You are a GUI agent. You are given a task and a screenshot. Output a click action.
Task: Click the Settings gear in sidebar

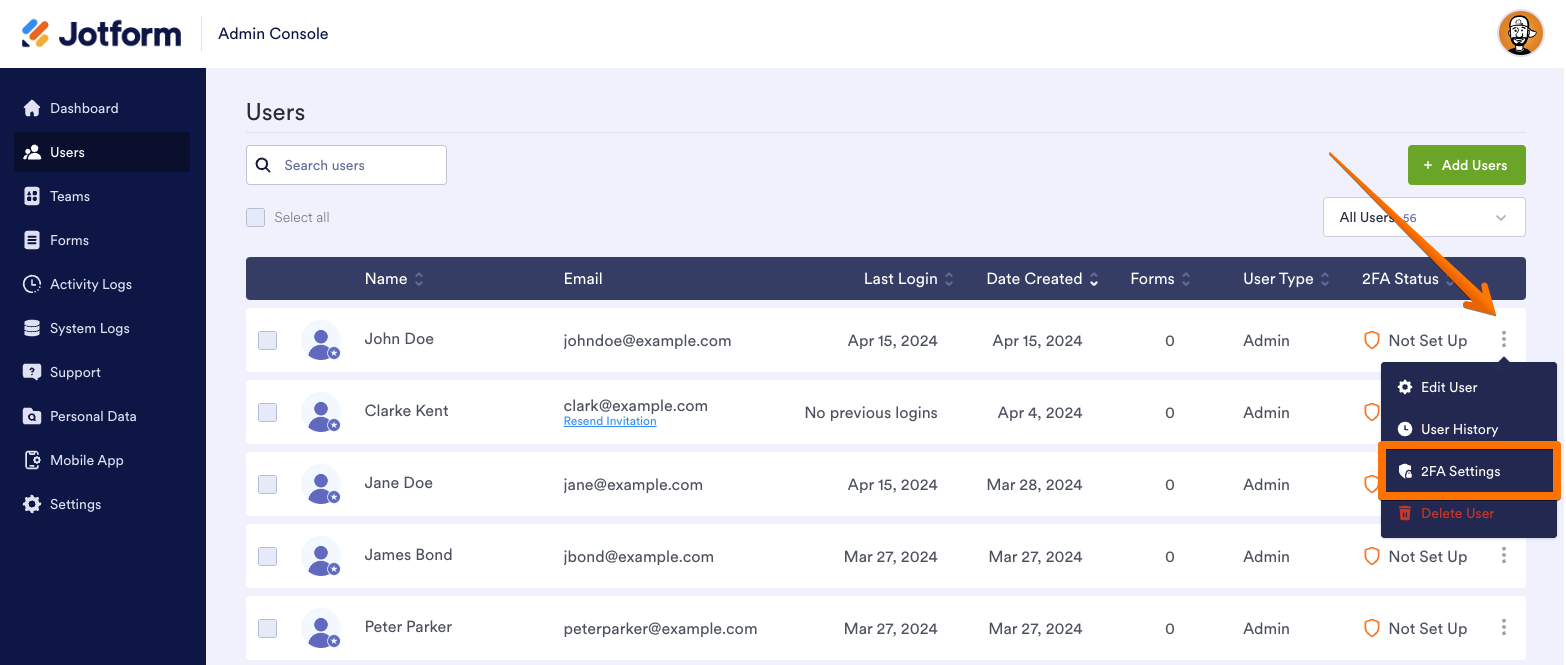click(32, 504)
